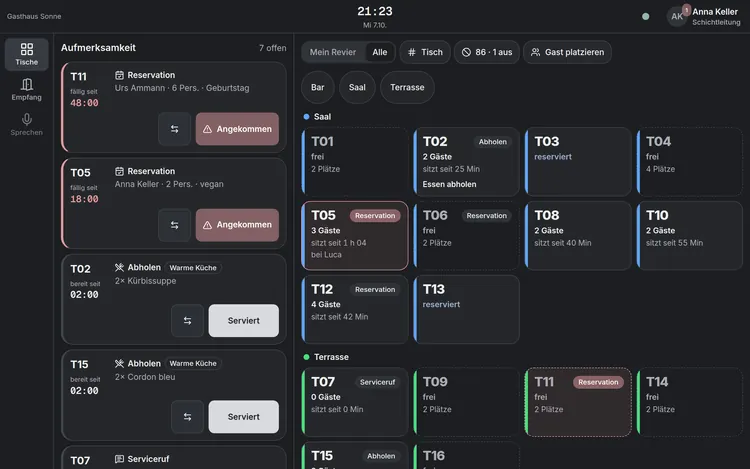
Task: Click the notification badge on avatar
Action: pos(686,10)
